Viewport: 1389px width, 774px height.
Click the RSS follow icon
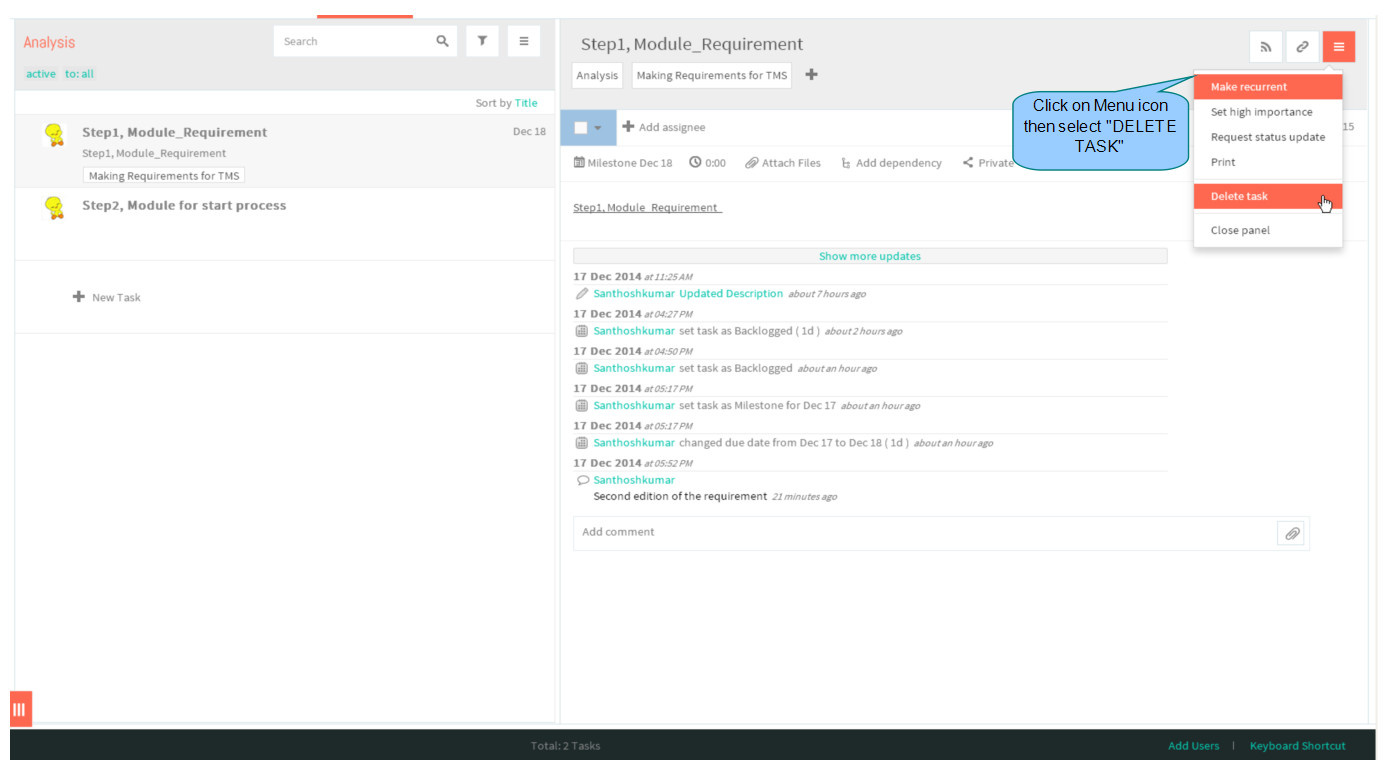click(1265, 47)
